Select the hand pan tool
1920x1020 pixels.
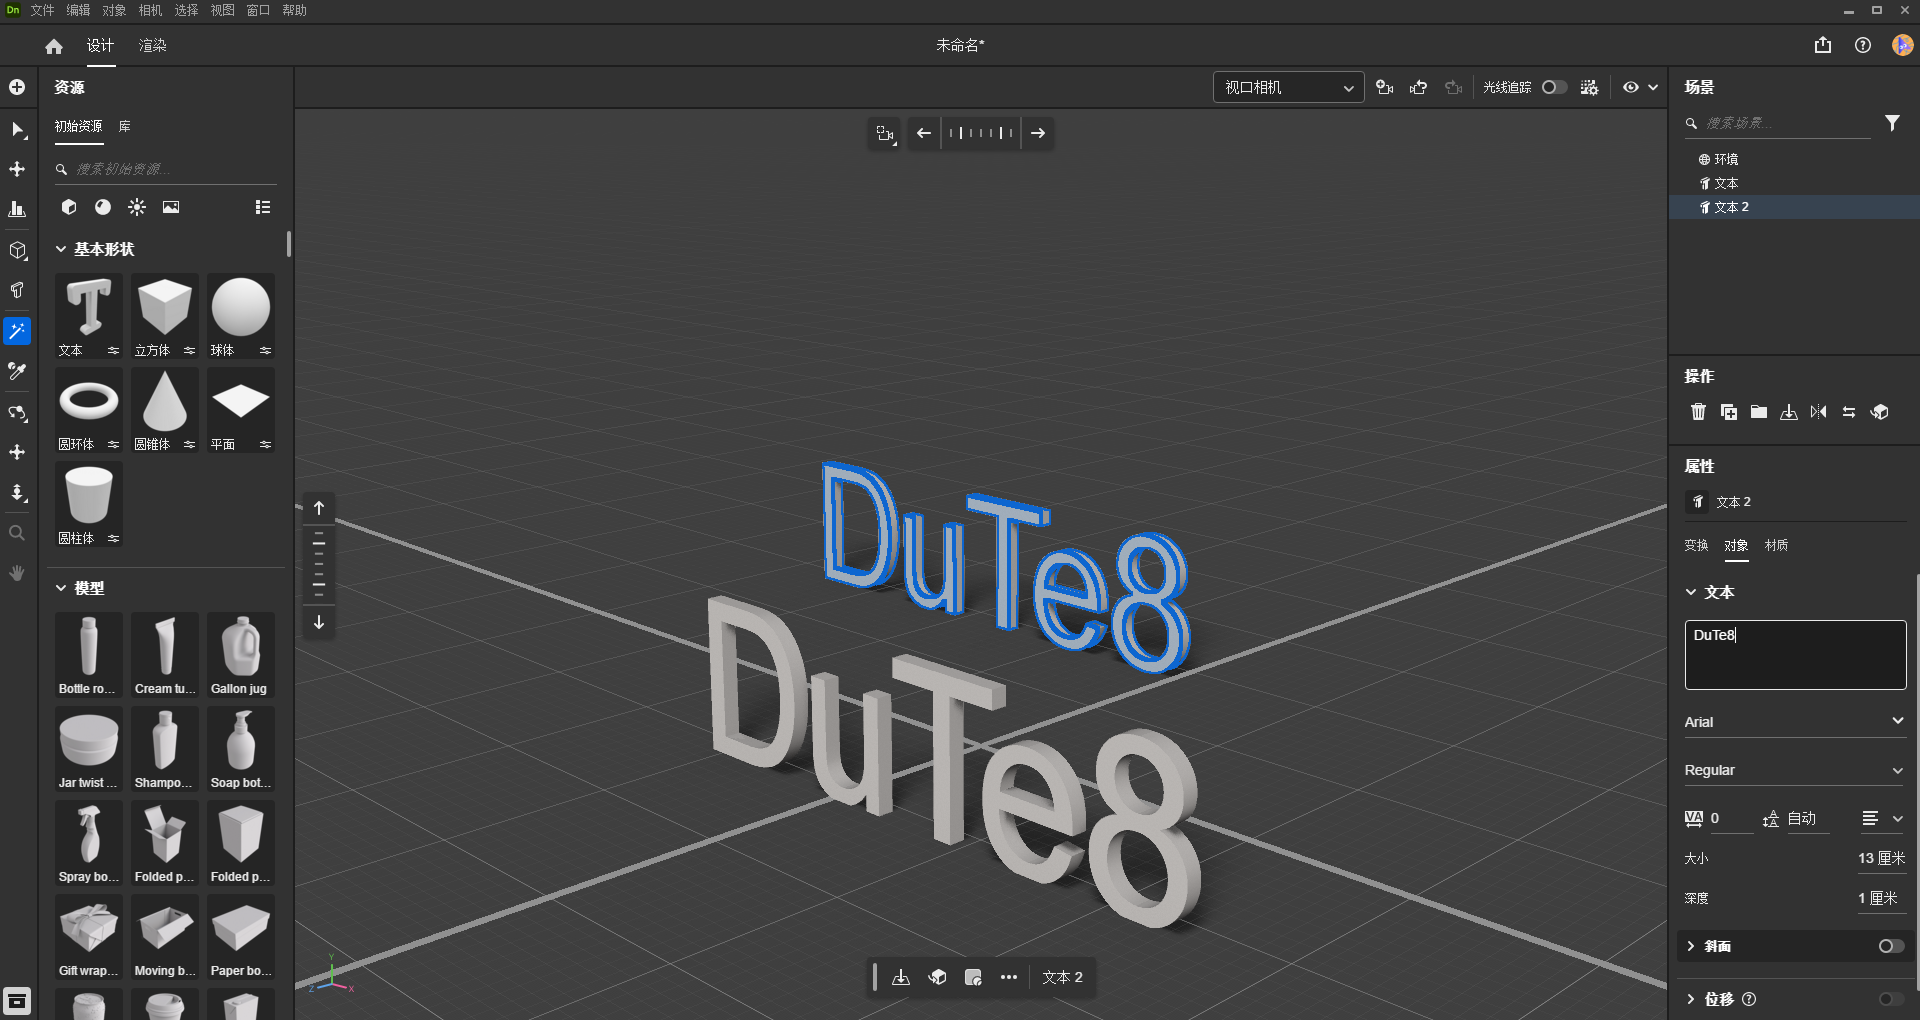(x=17, y=573)
